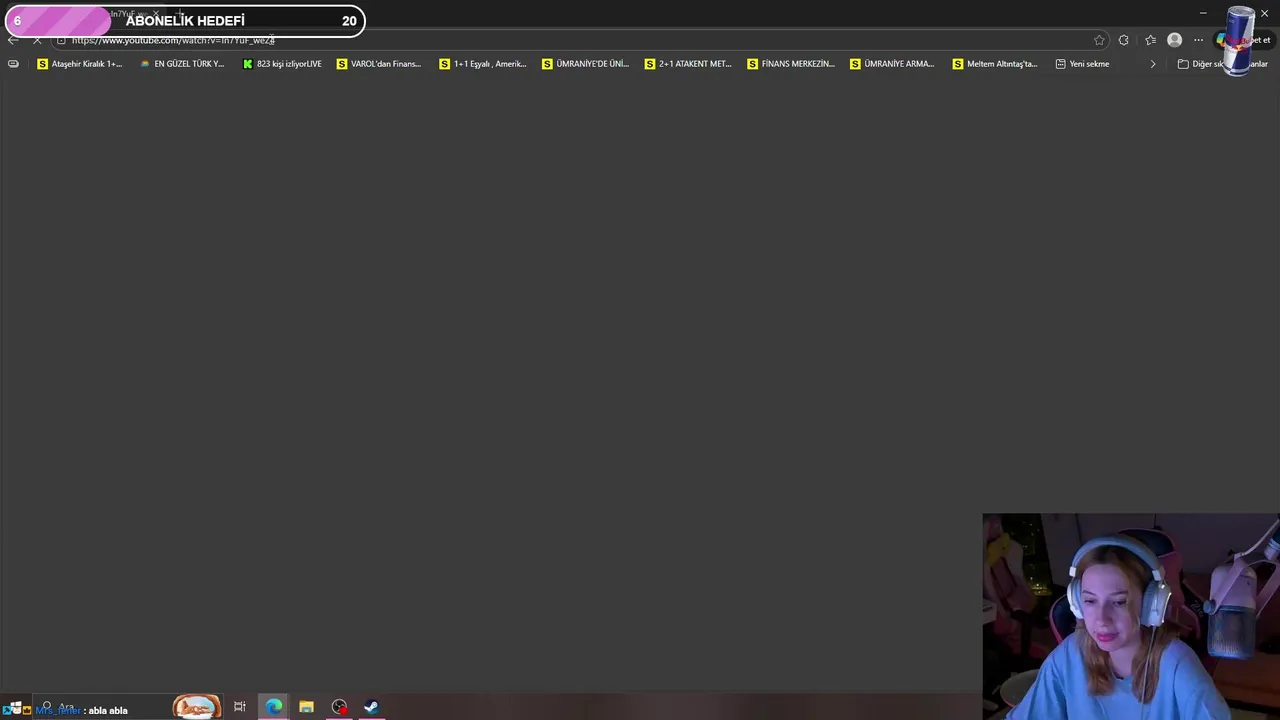Open the 2+1 ATAKENT MET... bookmark

[688, 64]
